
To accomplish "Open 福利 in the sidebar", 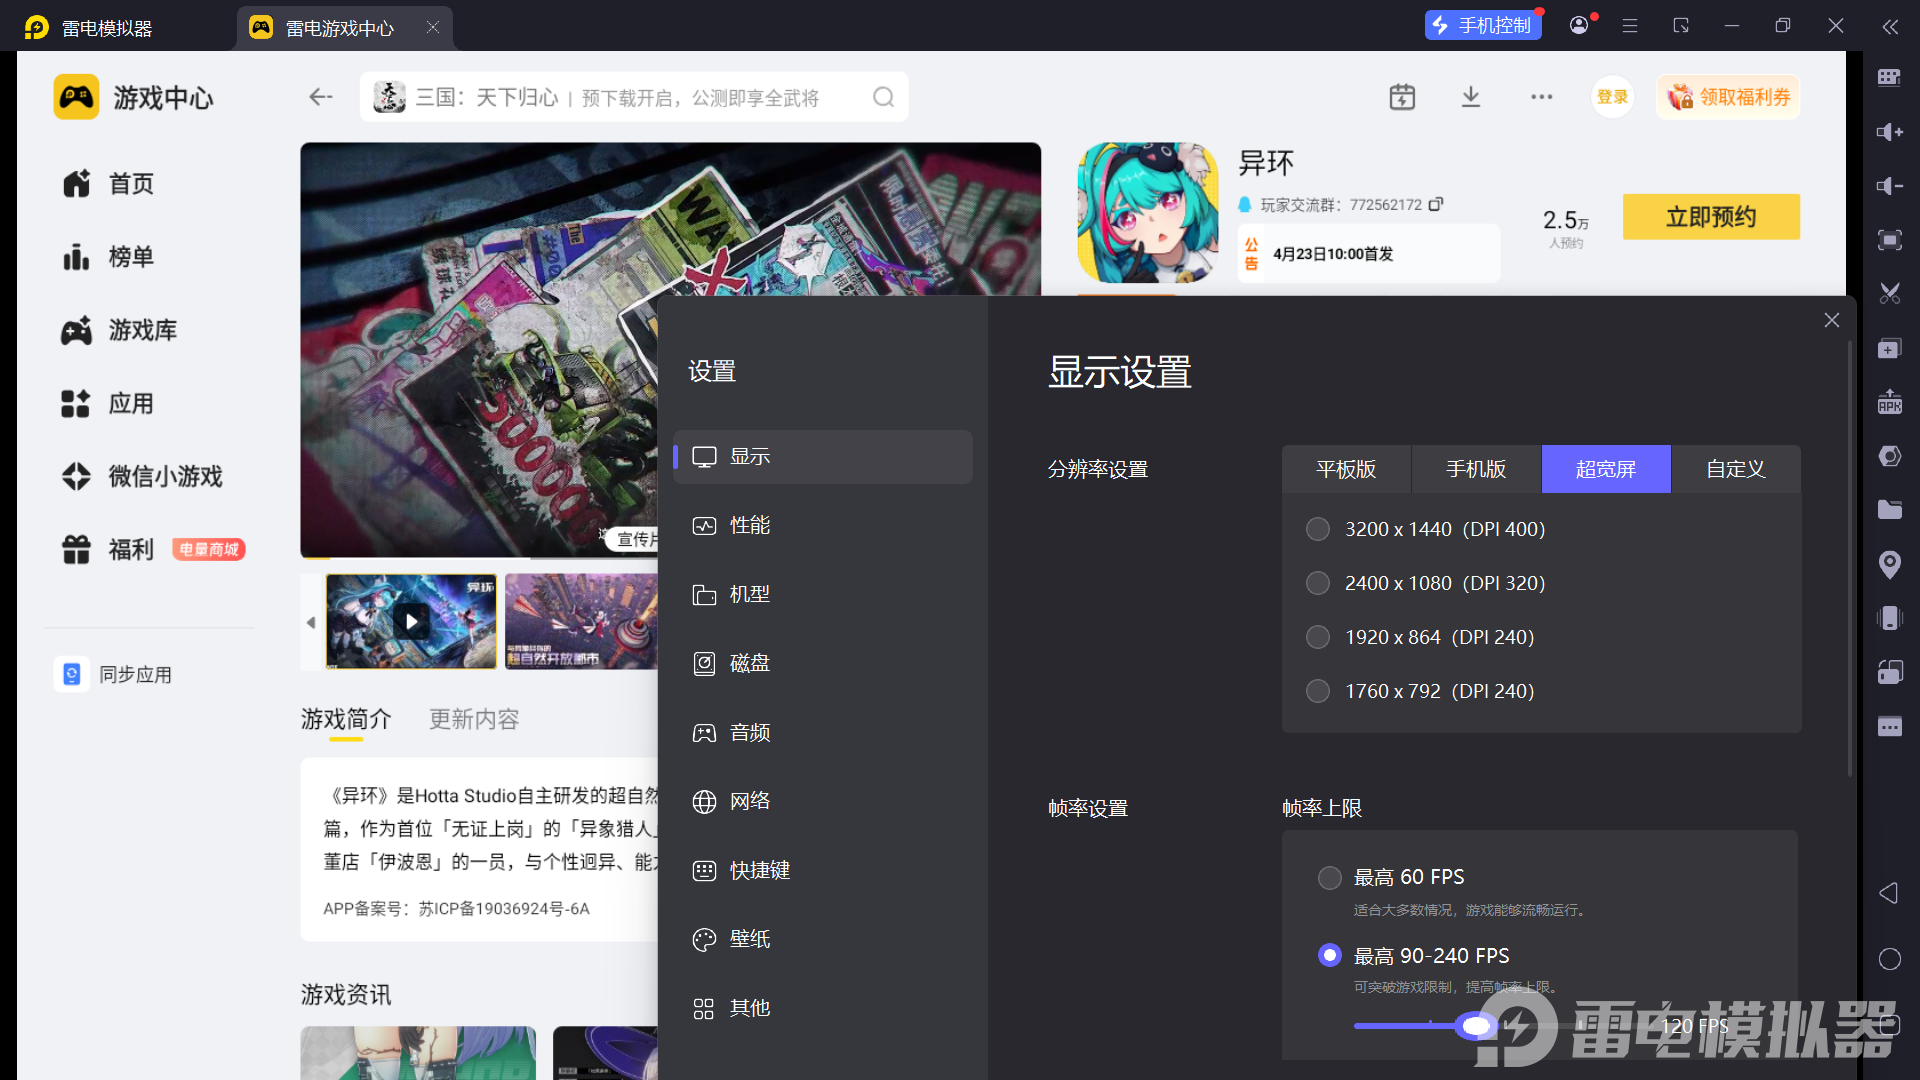I will click(152, 550).
